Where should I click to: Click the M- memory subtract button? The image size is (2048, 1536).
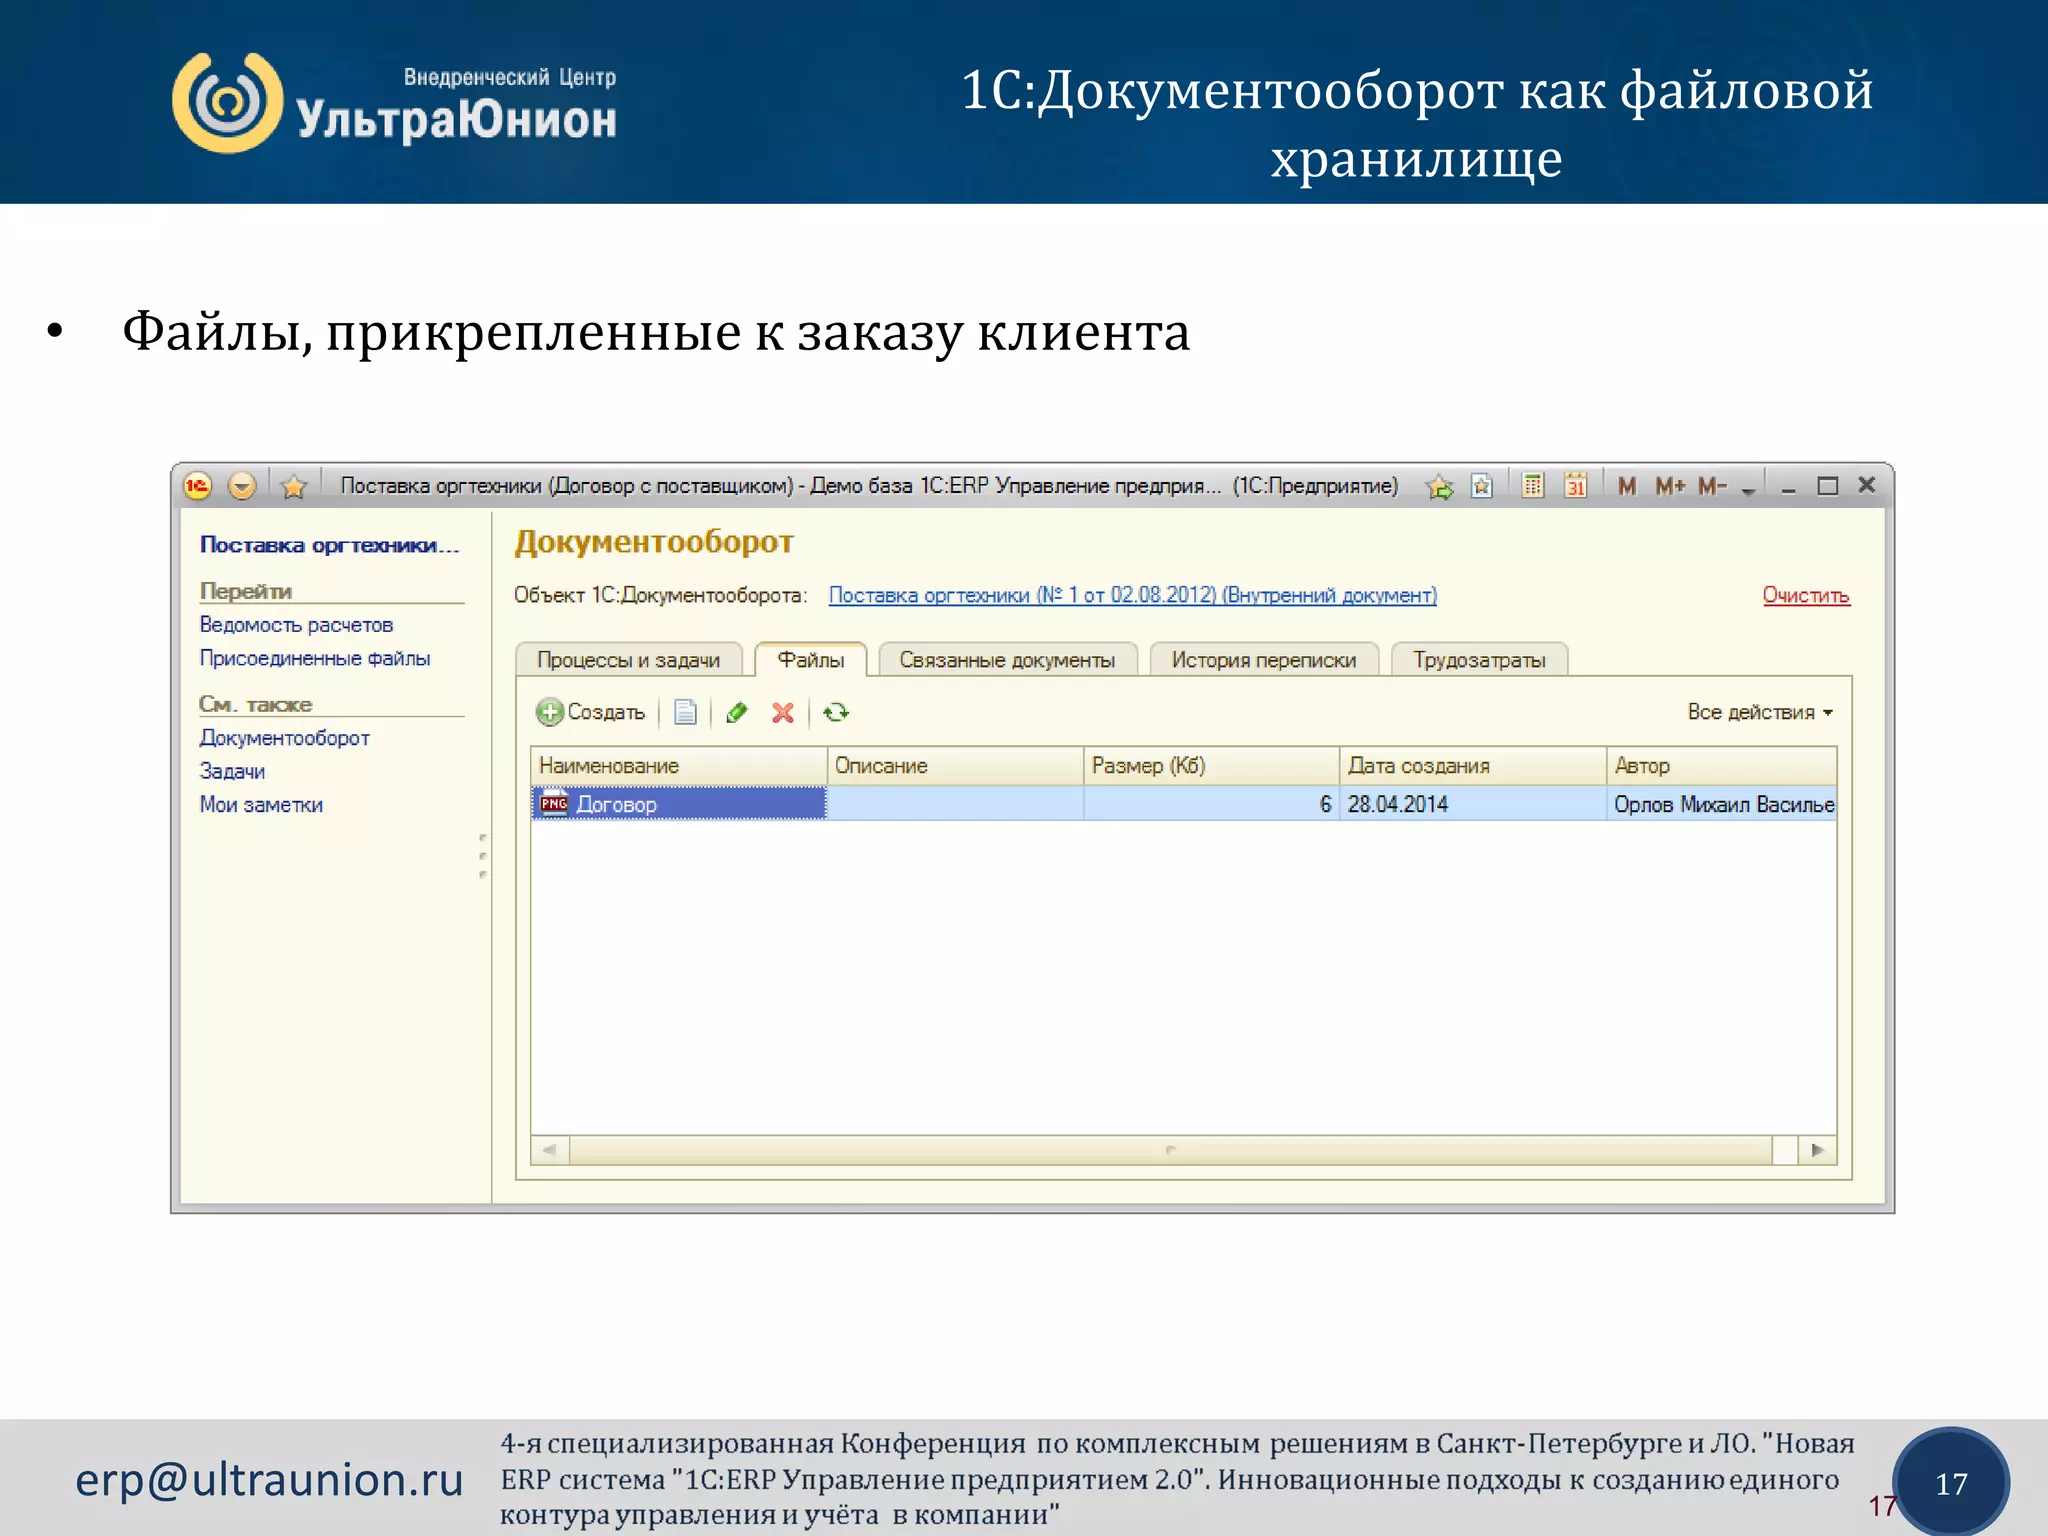pyautogui.click(x=1712, y=486)
